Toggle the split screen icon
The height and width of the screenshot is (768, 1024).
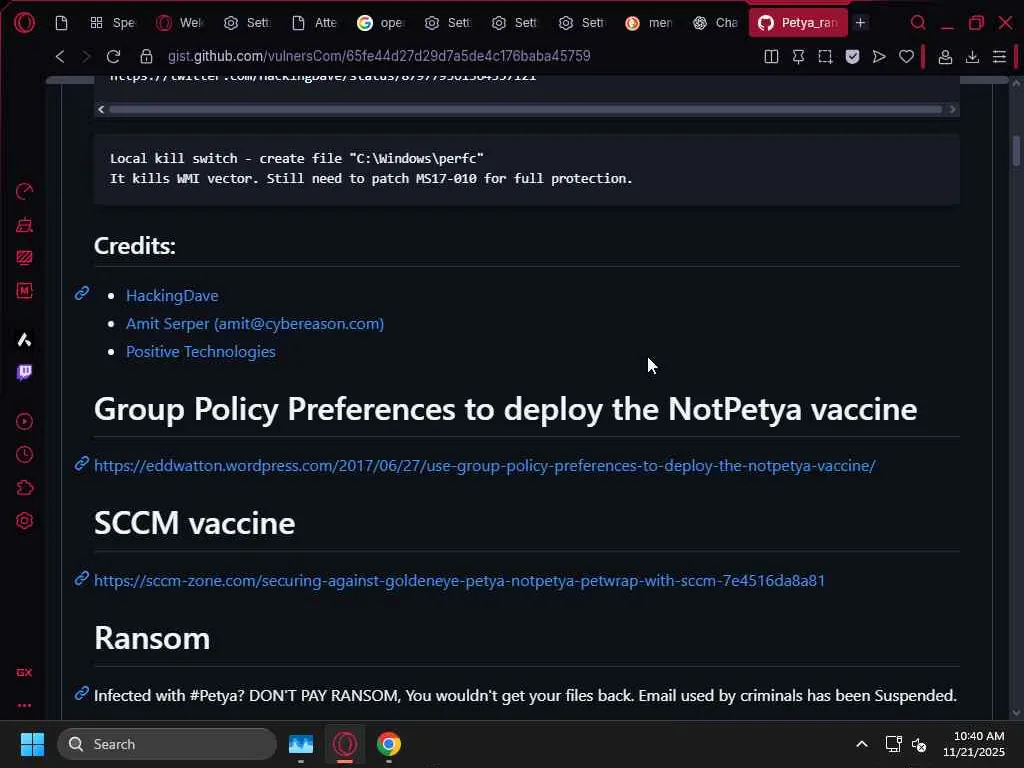(x=771, y=57)
